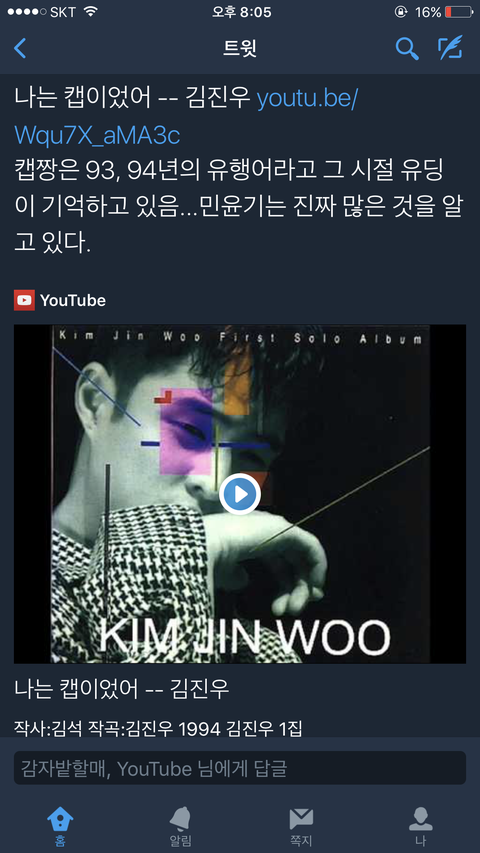The image size is (480, 853).
Task: Go back using the top-left chevron
Action: pos(20,48)
